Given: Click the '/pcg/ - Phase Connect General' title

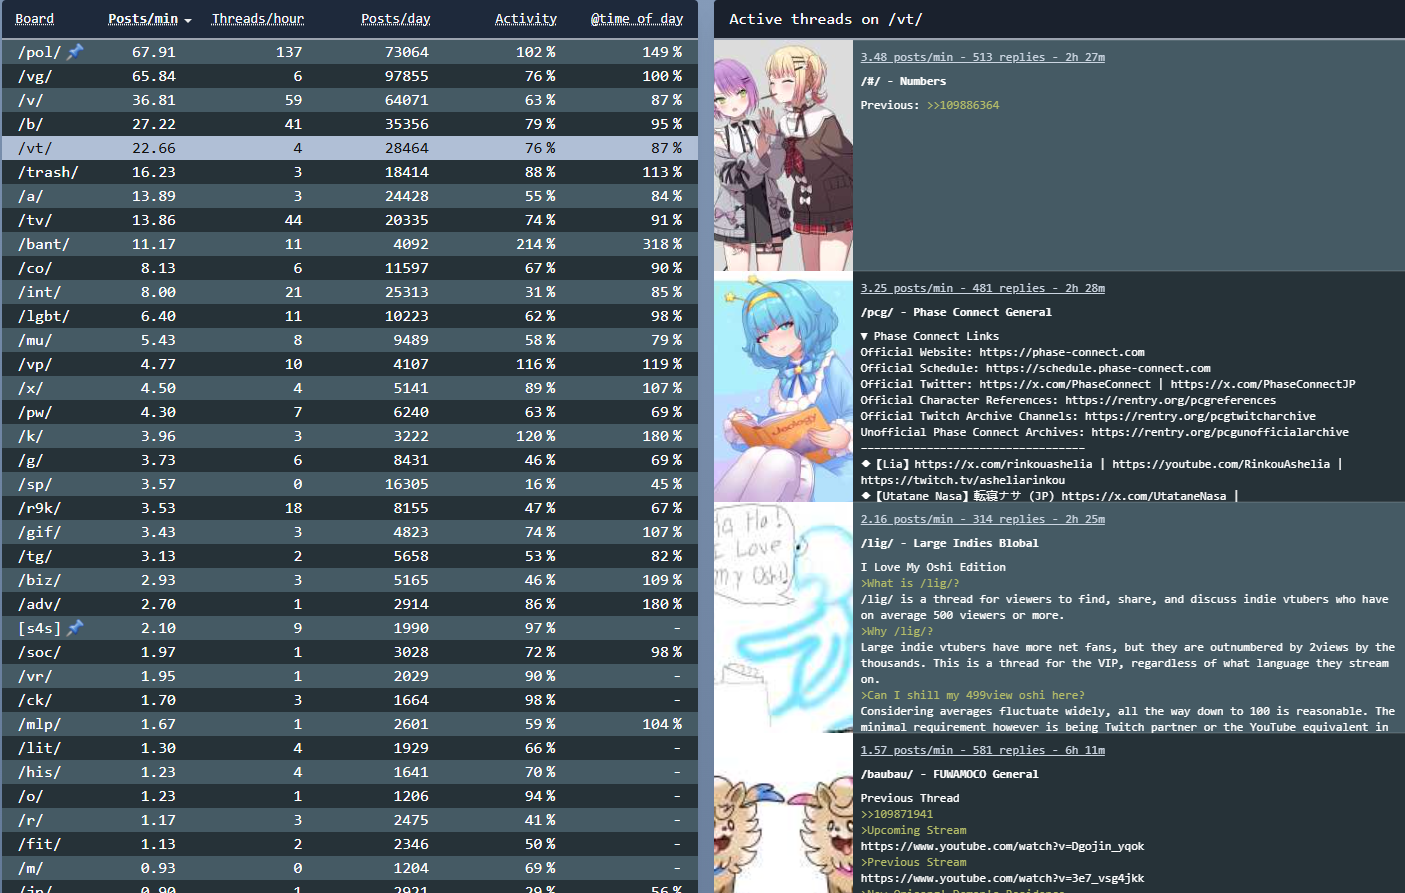Looking at the screenshot, I should point(956,312).
